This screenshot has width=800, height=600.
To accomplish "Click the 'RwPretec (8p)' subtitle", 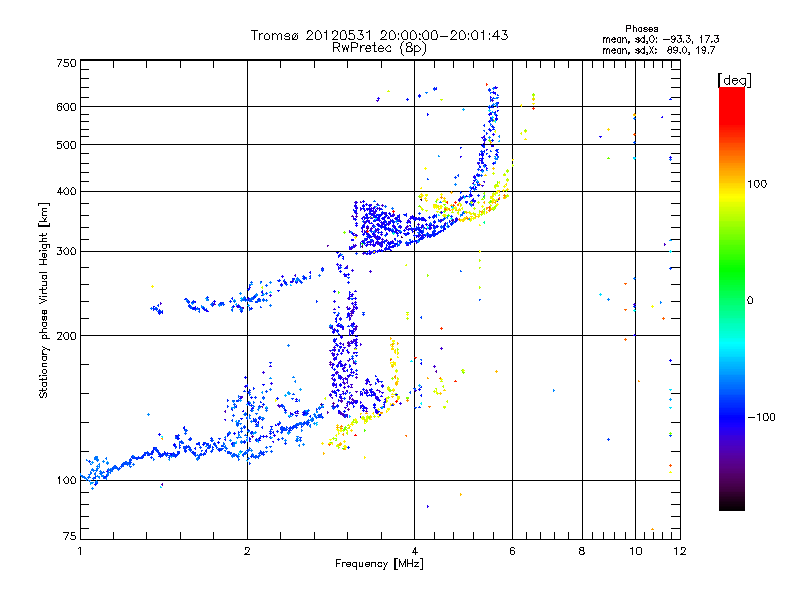I will point(379,48).
